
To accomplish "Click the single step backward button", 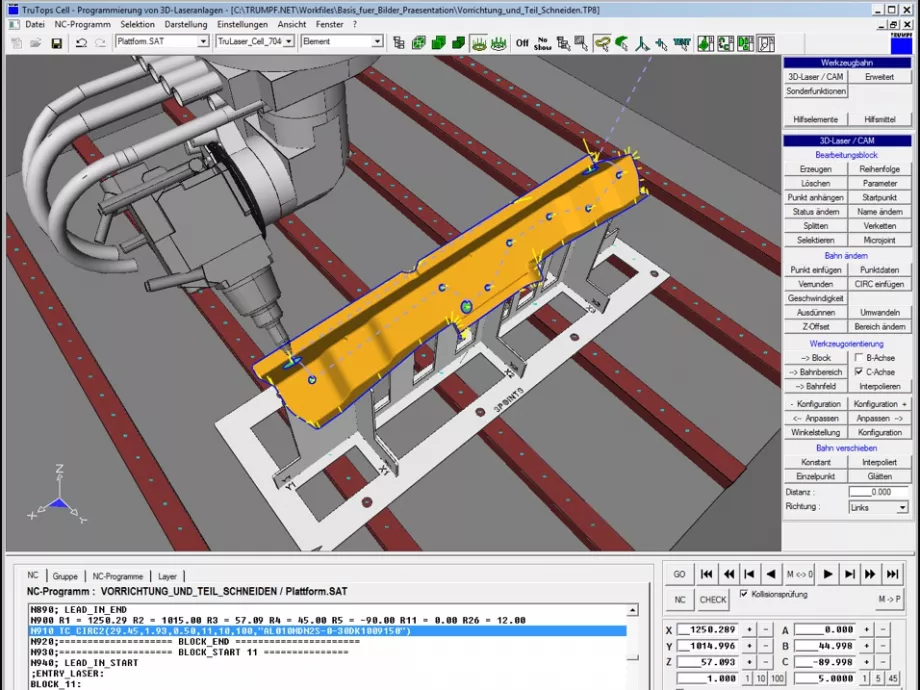I will [x=771, y=574].
